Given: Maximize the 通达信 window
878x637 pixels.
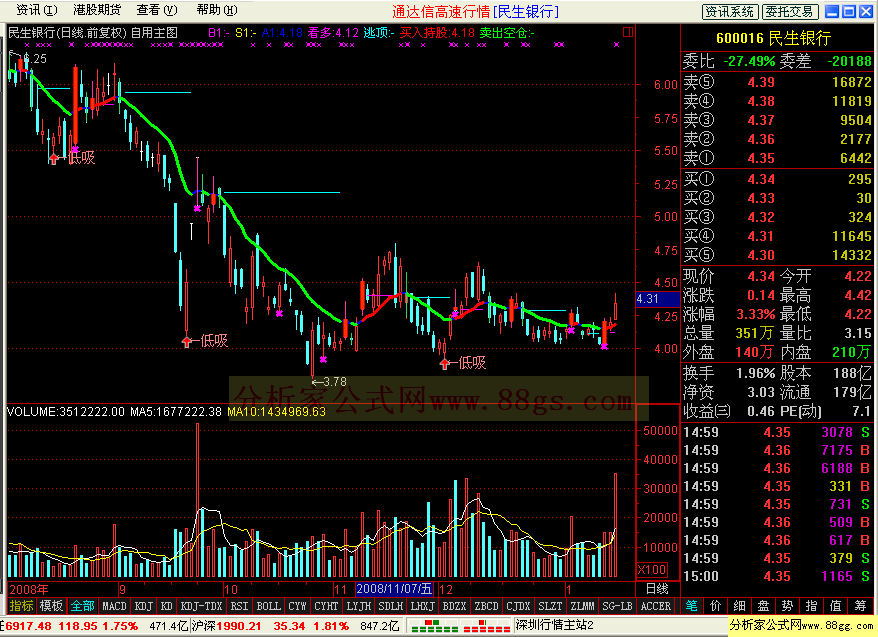Looking at the screenshot, I should [x=849, y=11].
